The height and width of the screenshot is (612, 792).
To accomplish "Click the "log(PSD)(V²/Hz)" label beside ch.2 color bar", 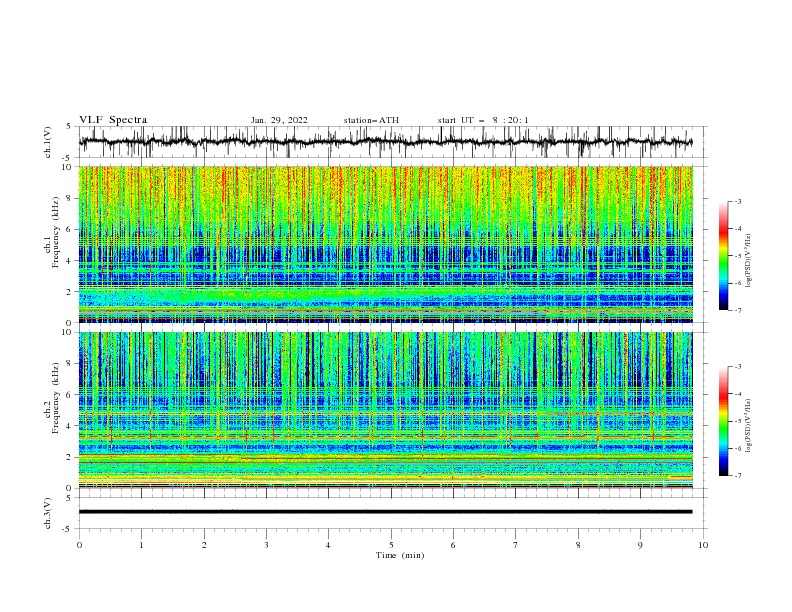I will click(x=749, y=425).
